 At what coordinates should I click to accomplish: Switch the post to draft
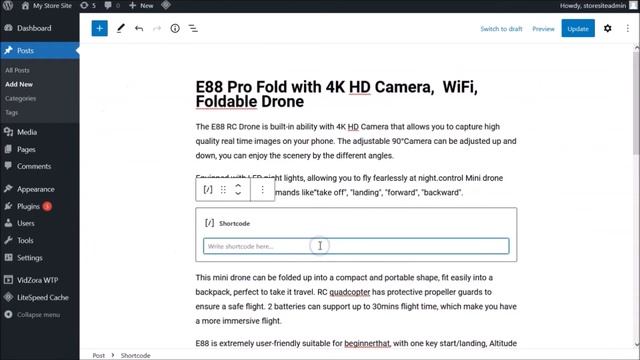point(501,29)
